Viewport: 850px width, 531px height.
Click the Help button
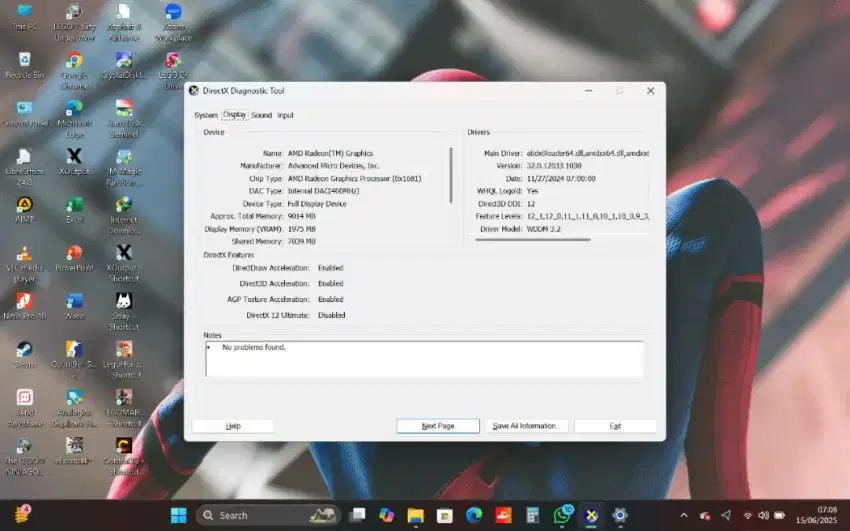click(x=233, y=426)
